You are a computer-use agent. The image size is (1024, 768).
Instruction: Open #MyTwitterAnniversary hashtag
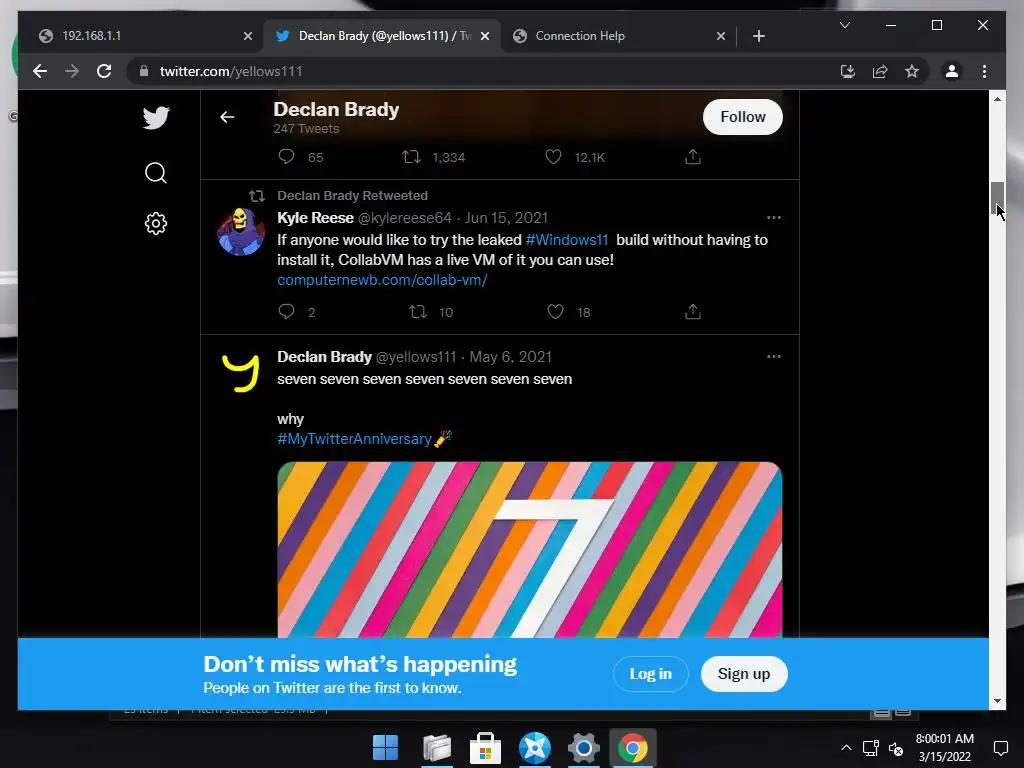354,438
